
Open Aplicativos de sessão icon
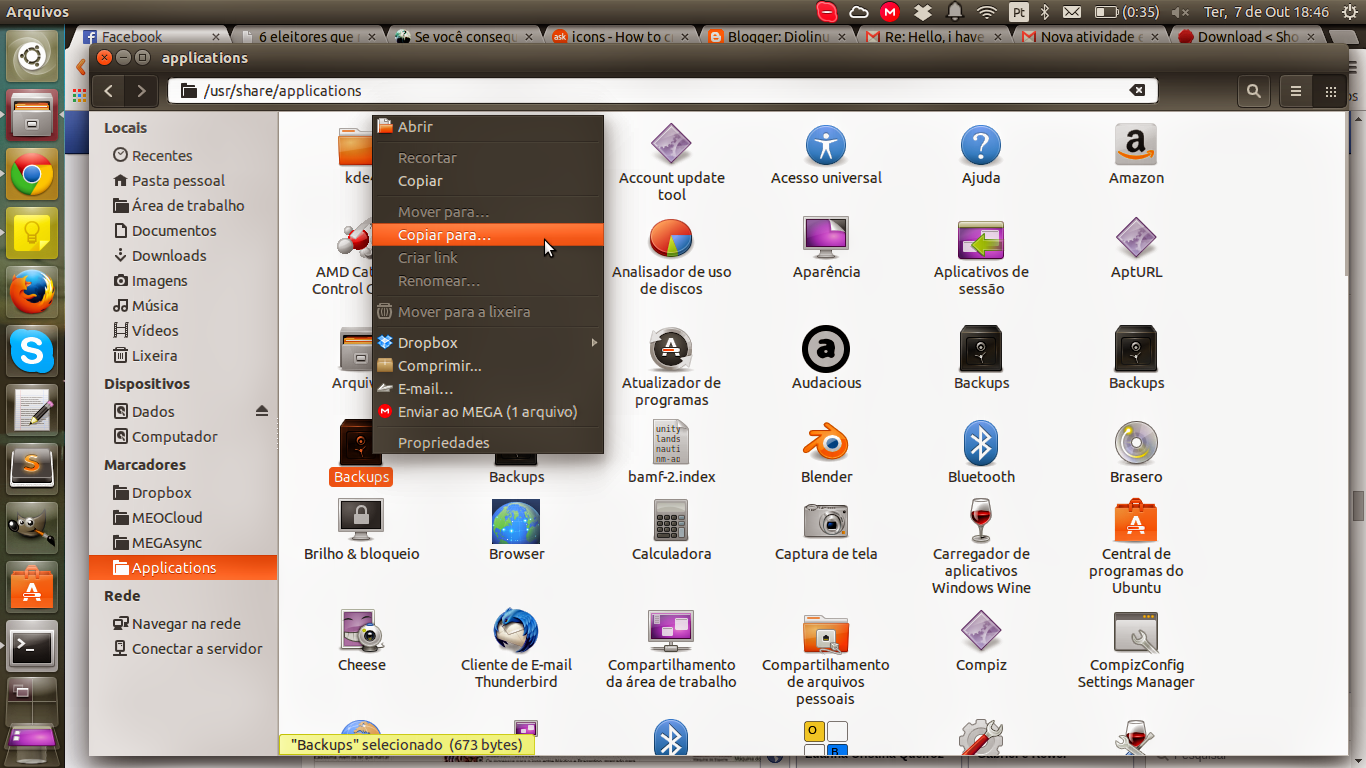[x=981, y=240]
